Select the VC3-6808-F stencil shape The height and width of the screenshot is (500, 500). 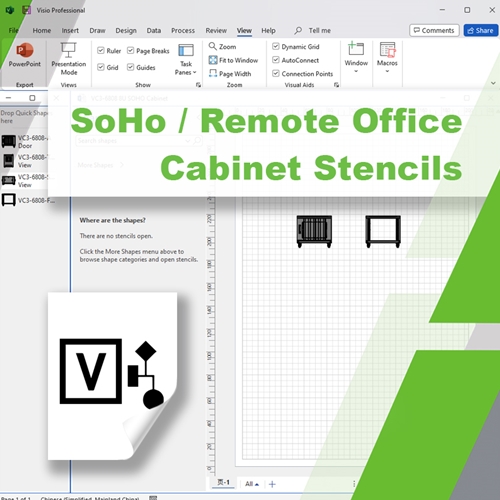pos(28,200)
